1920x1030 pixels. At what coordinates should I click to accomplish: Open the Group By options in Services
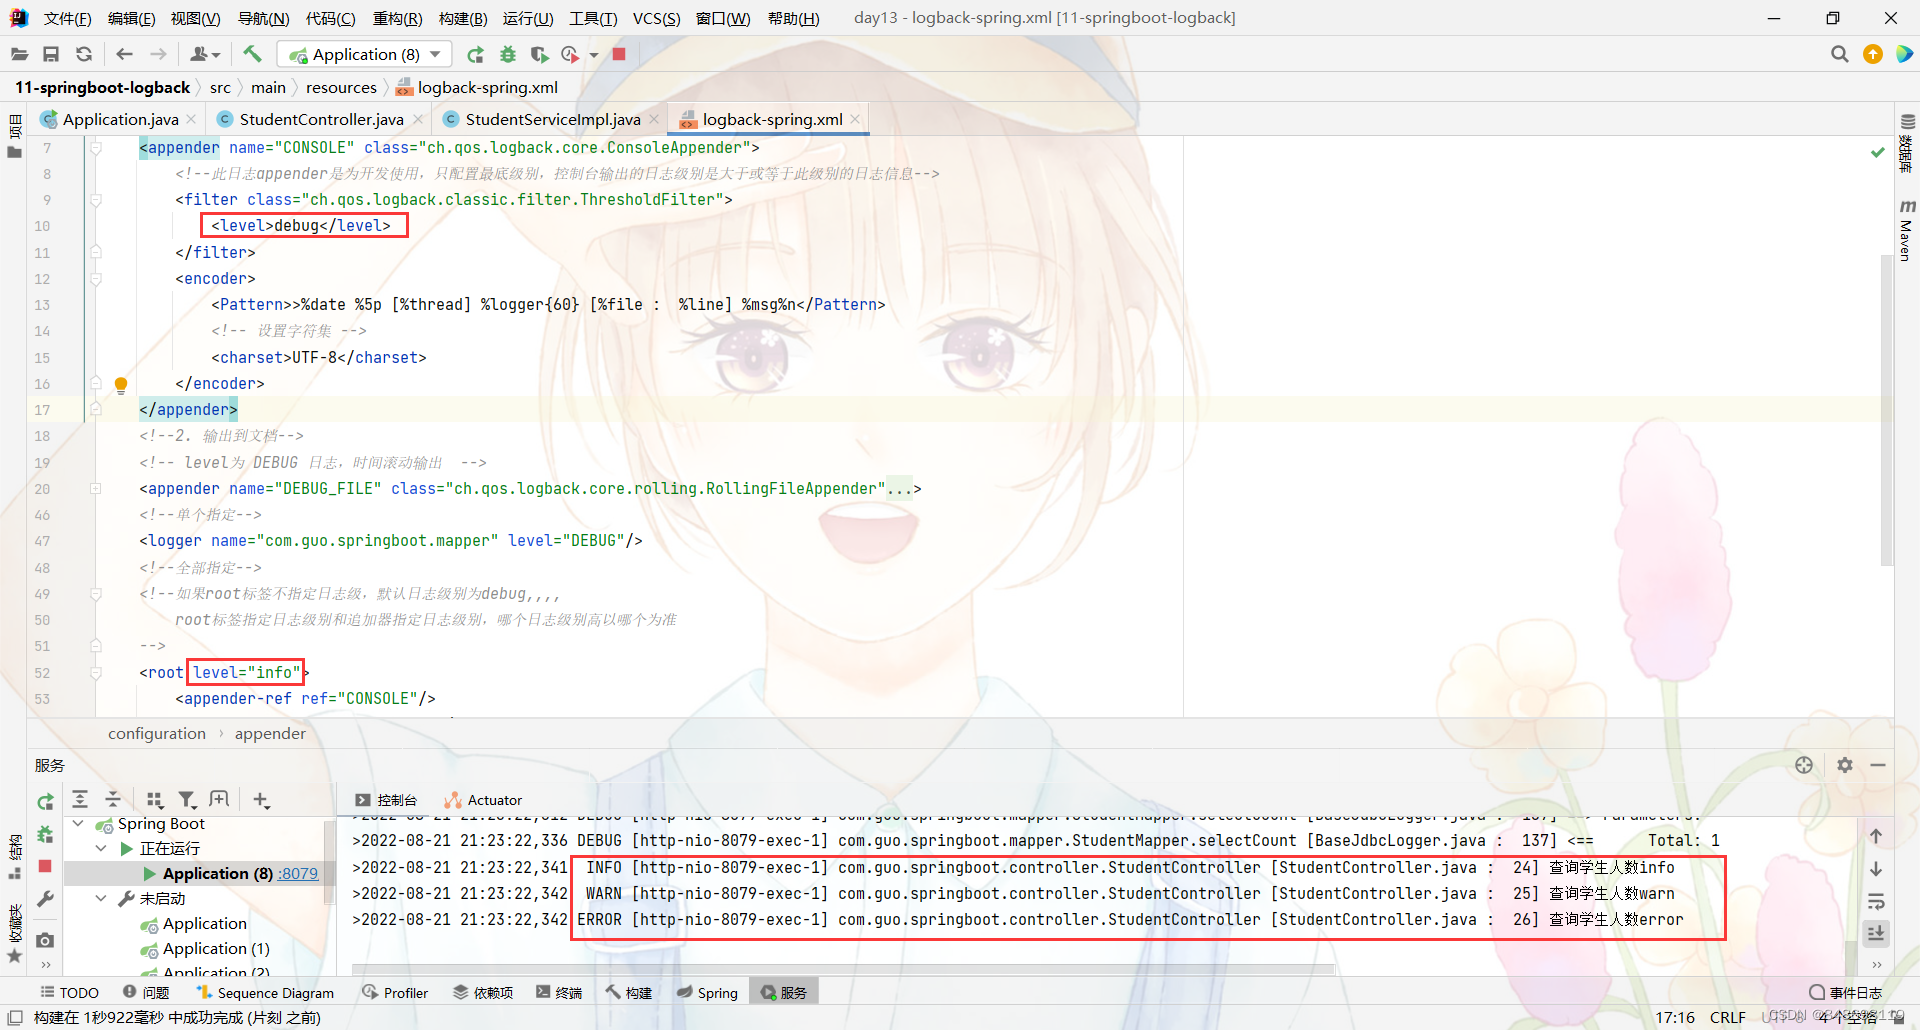154,799
